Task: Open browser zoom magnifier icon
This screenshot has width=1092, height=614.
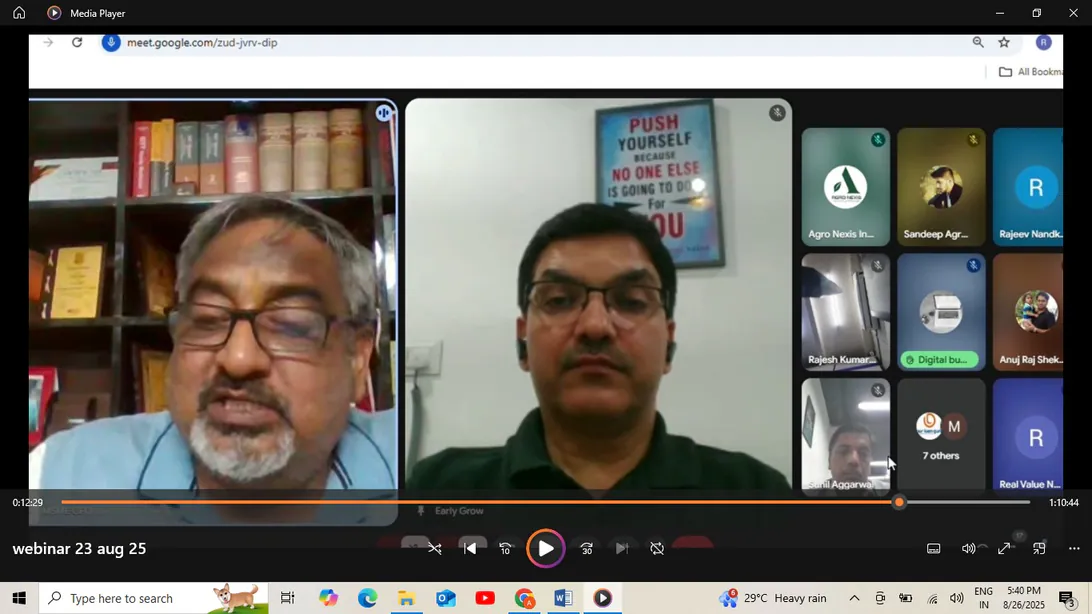Action: 978,42
